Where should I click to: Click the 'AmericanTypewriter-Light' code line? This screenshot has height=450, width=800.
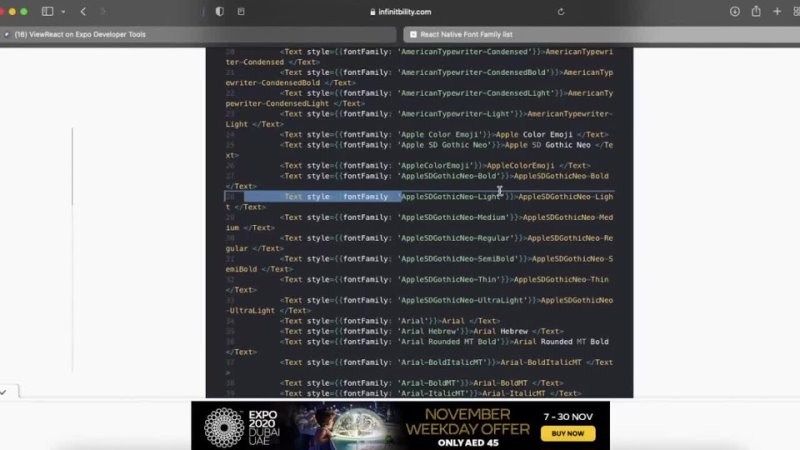tap(419, 119)
